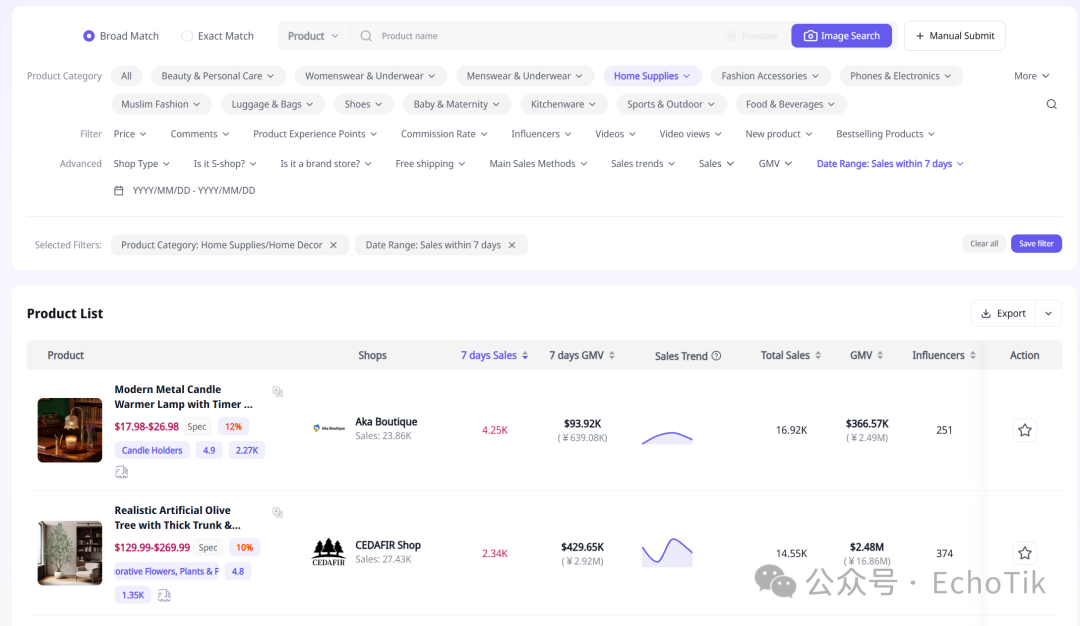Click the Save filter button
The image size is (1080, 626).
click(1036, 244)
